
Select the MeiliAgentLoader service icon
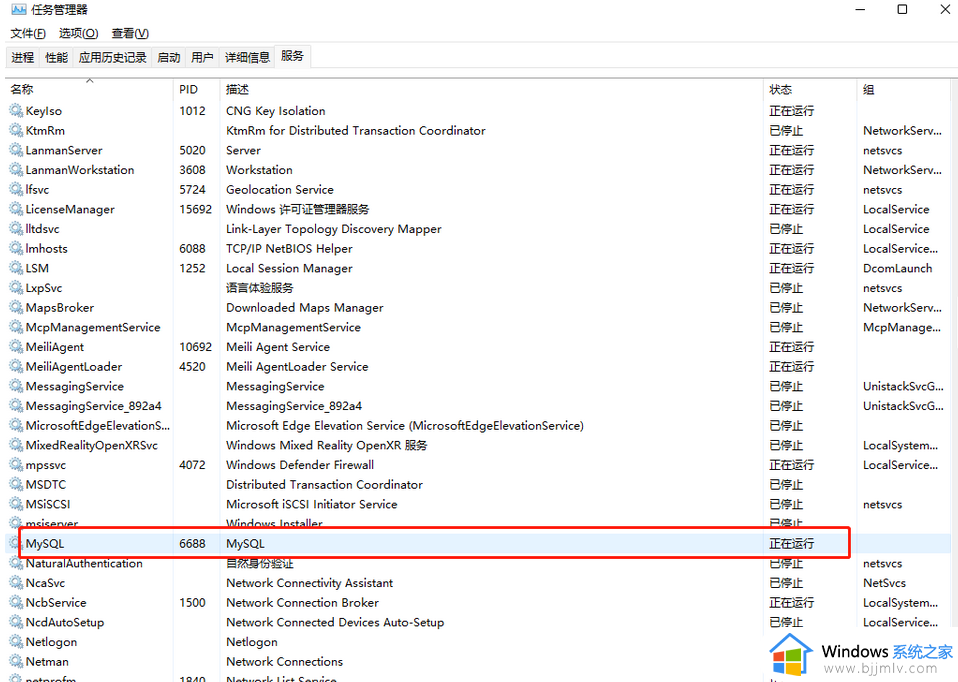tap(16, 366)
